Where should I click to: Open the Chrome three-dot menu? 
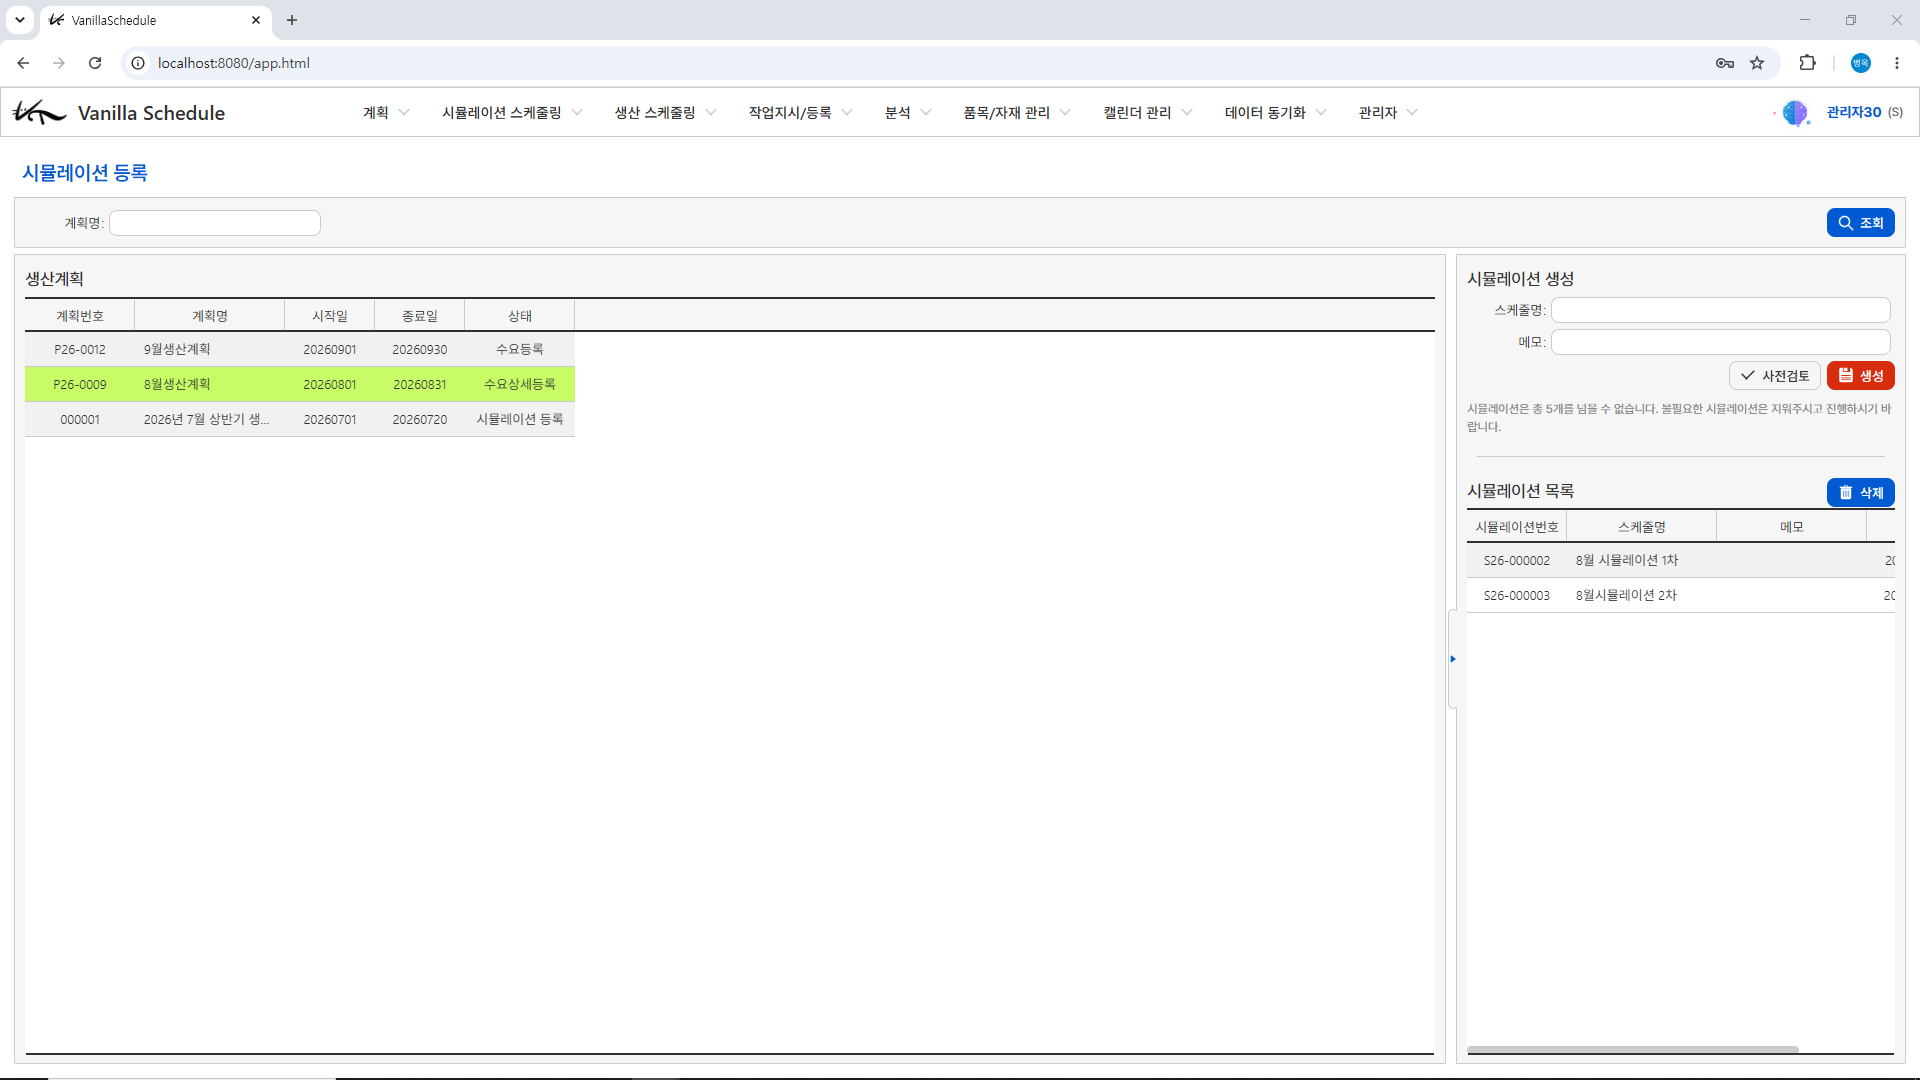pyautogui.click(x=1897, y=63)
